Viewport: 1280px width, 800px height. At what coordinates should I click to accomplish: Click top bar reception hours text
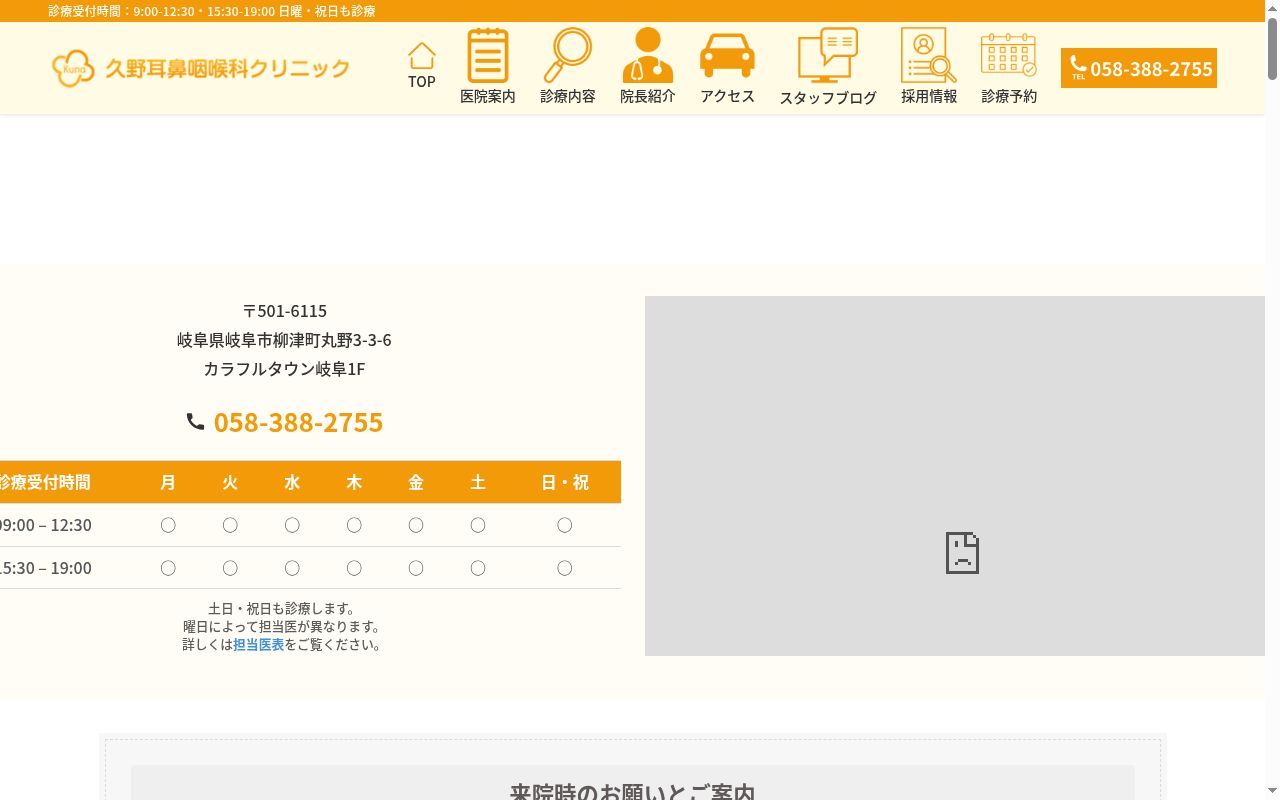pos(212,11)
